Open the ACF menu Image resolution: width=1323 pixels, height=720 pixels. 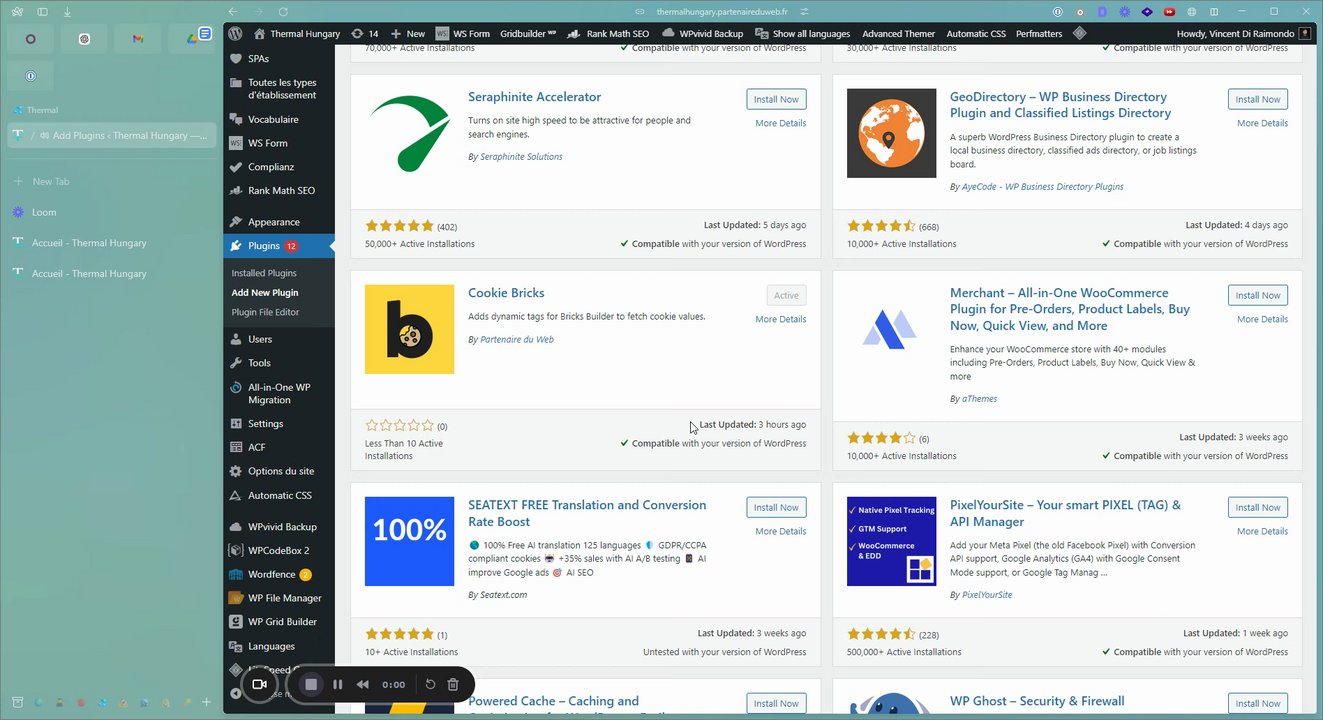pos(279,447)
